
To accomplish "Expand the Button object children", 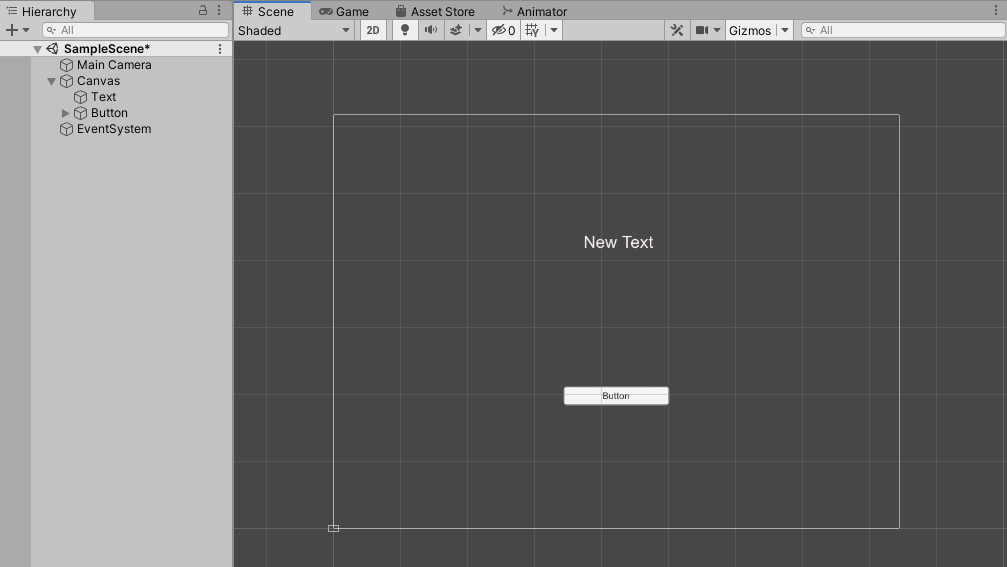I will [66, 113].
